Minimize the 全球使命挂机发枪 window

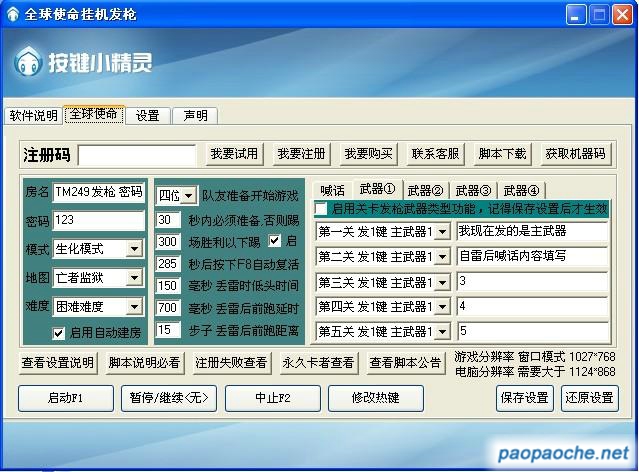pos(576,15)
